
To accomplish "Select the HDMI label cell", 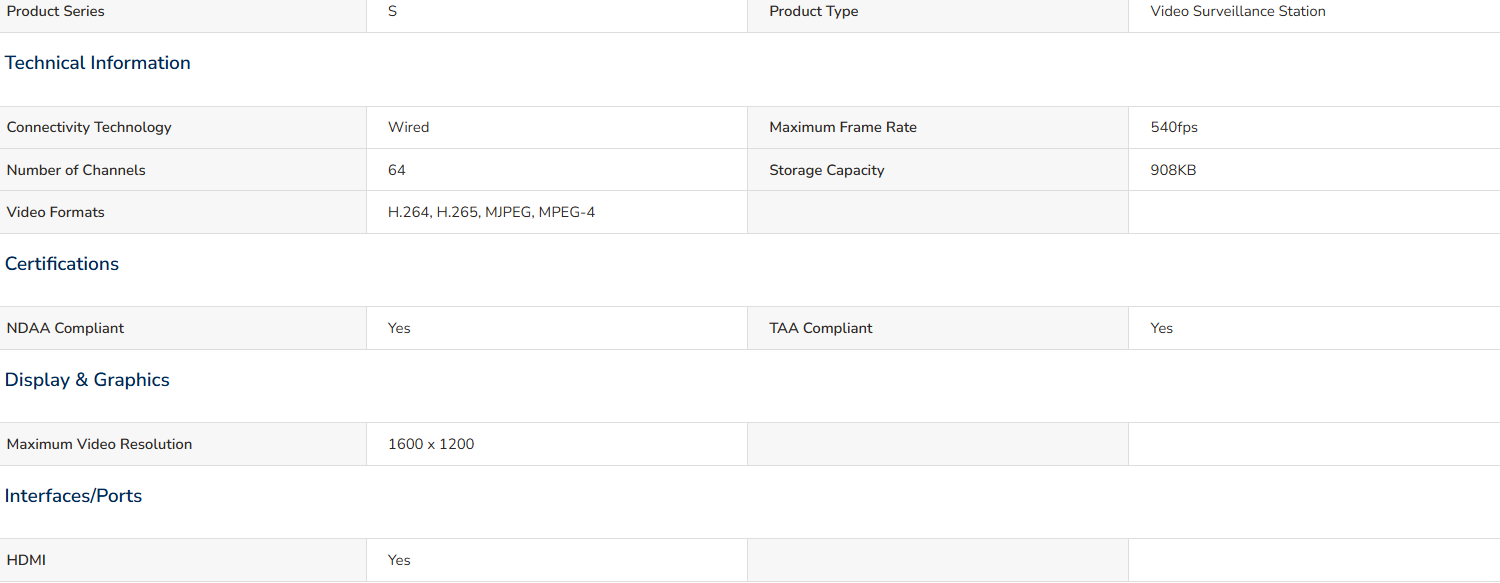I will [x=183, y=560].
